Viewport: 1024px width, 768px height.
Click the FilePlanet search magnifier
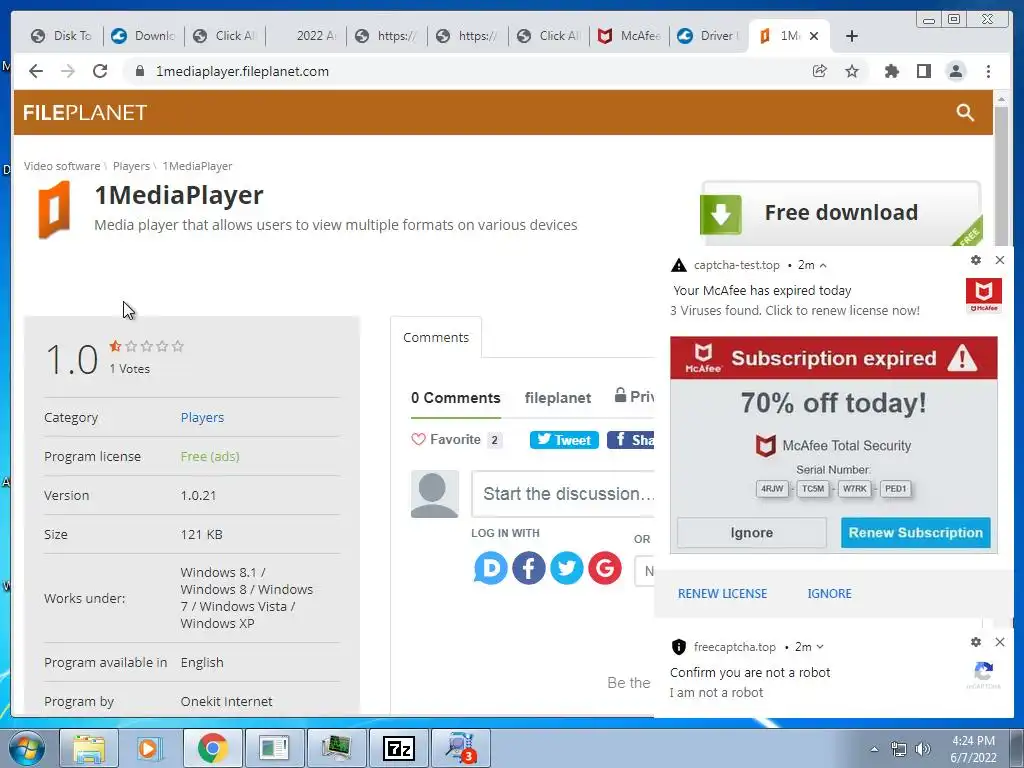(965, 112)
